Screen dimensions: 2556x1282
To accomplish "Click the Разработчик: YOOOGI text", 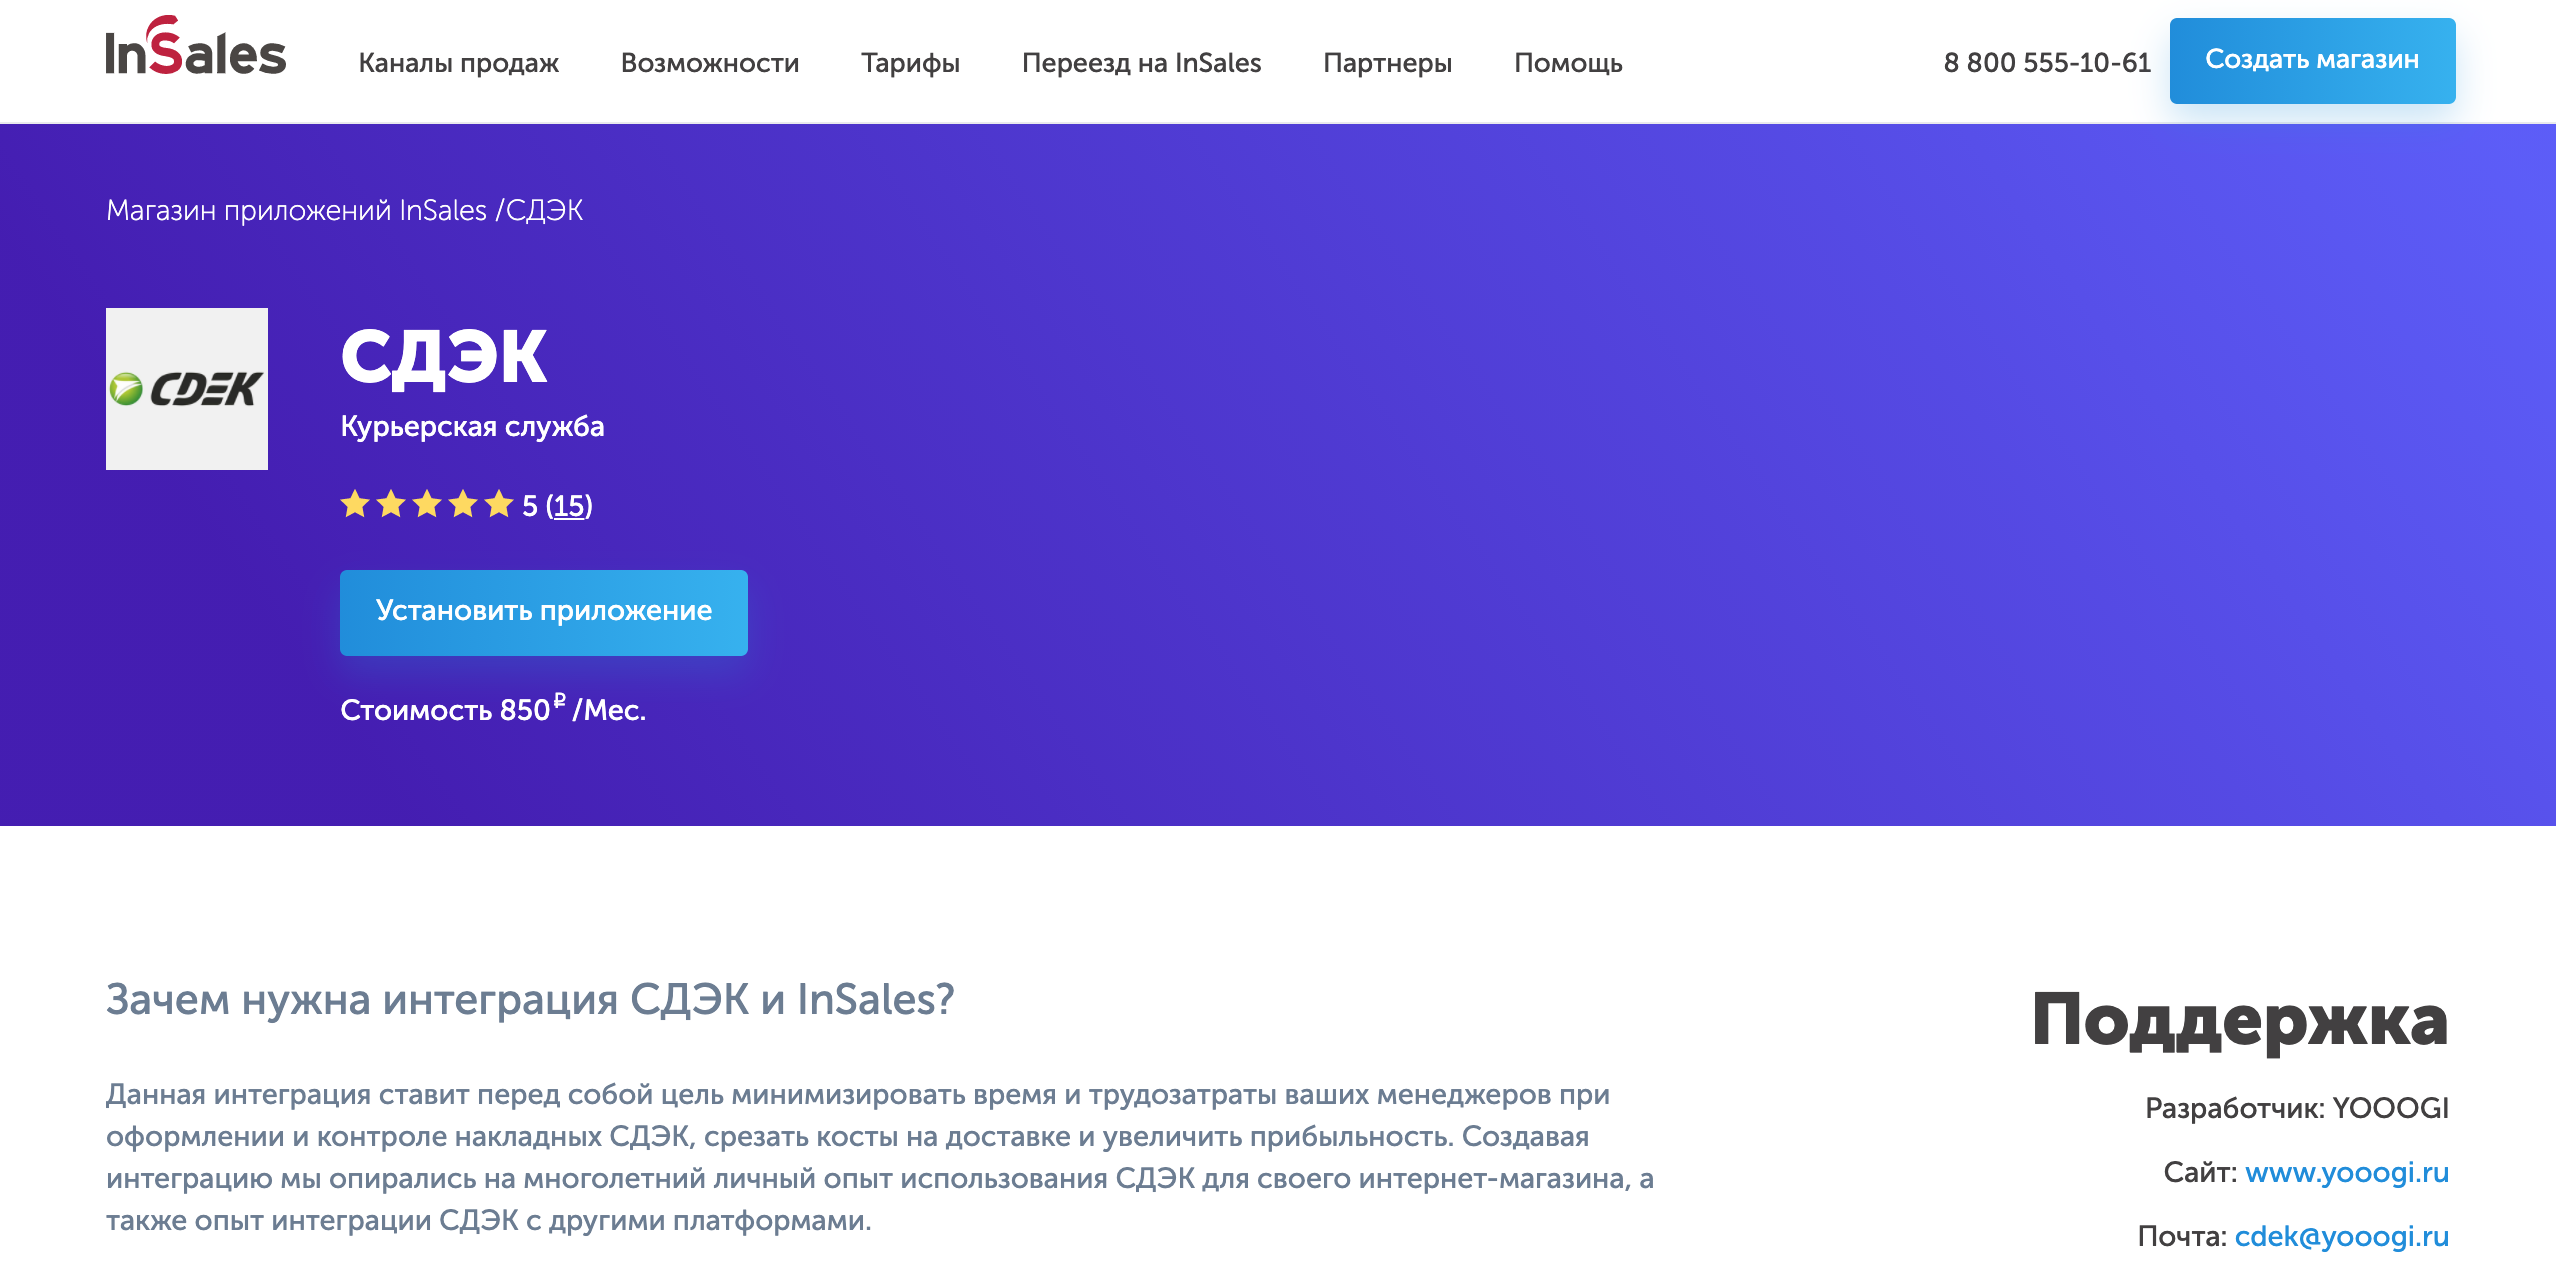I will click(x=2297, y=1108).
